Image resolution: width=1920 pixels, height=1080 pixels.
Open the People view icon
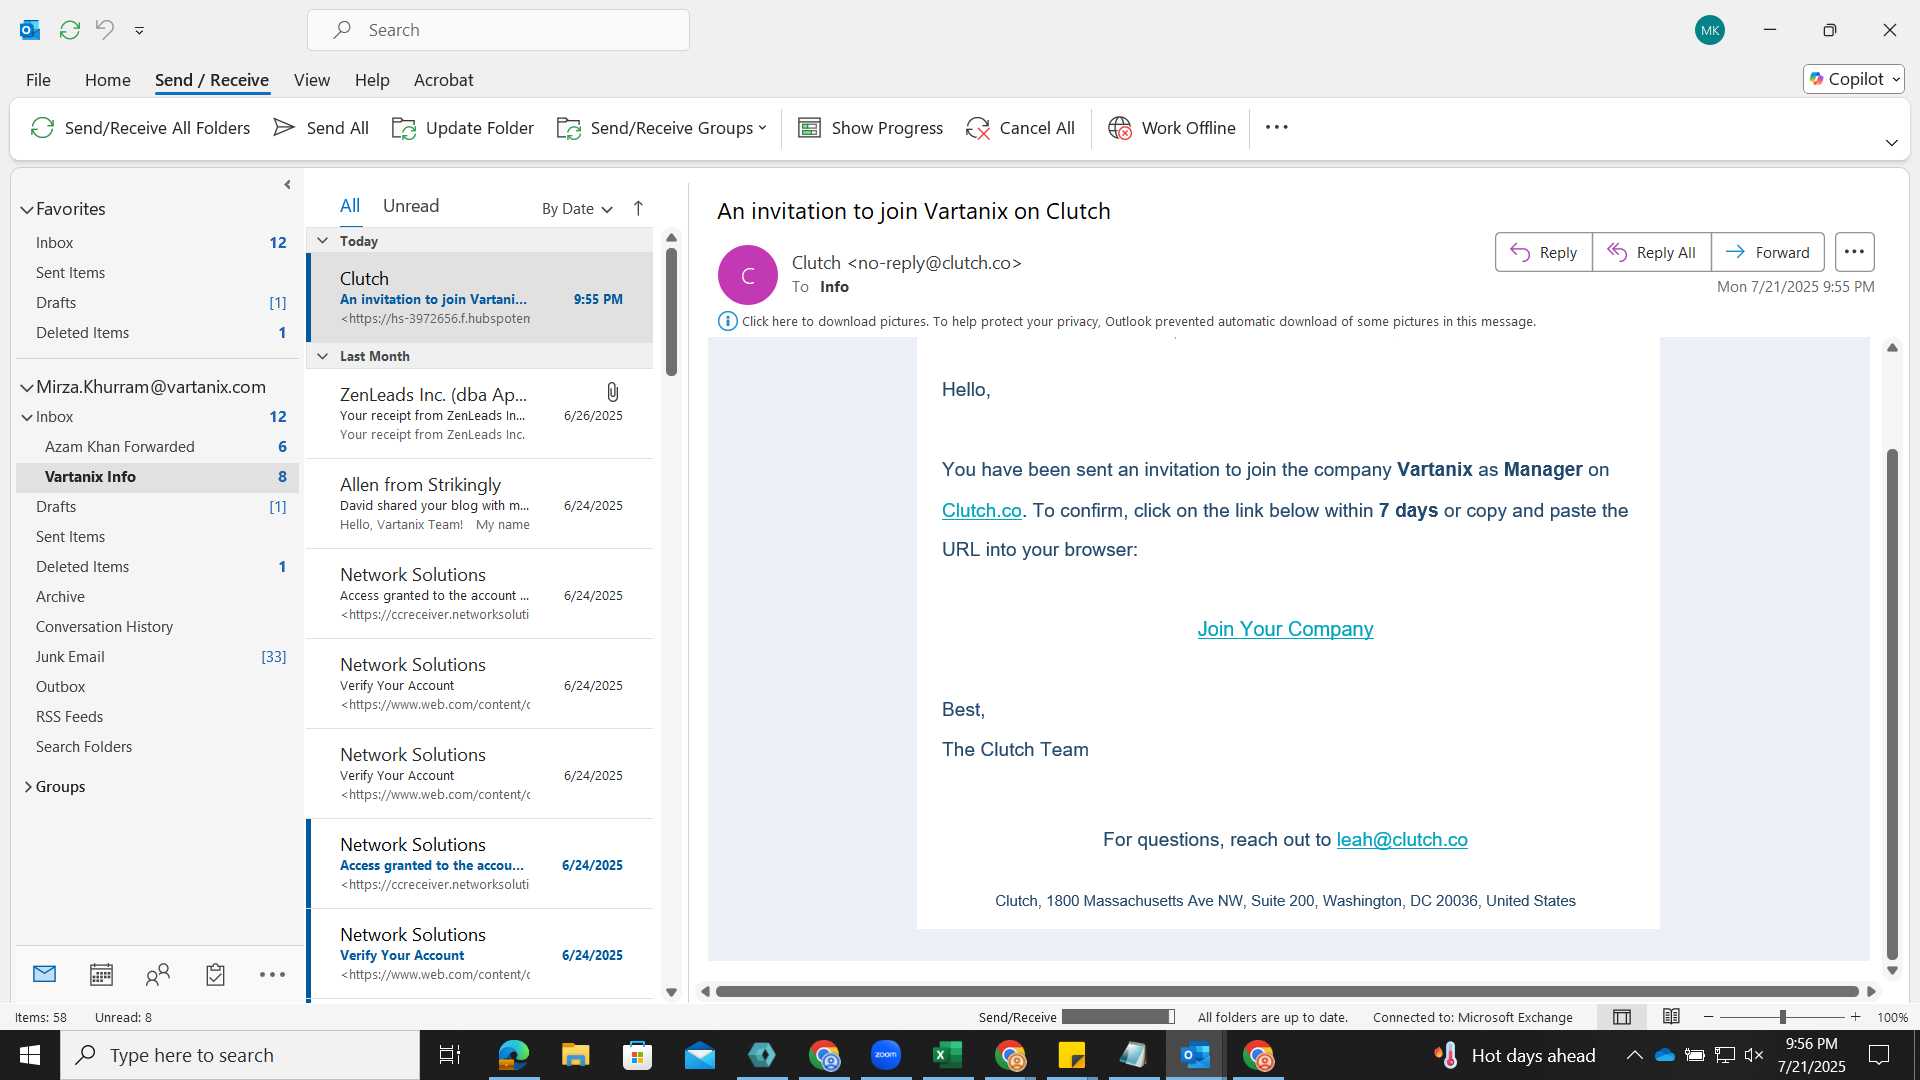[158, 973]
